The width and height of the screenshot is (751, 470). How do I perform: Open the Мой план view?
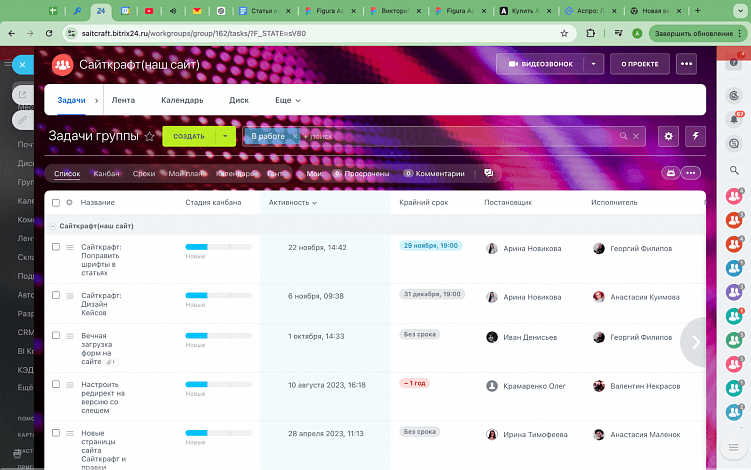(x=186, y=173)
